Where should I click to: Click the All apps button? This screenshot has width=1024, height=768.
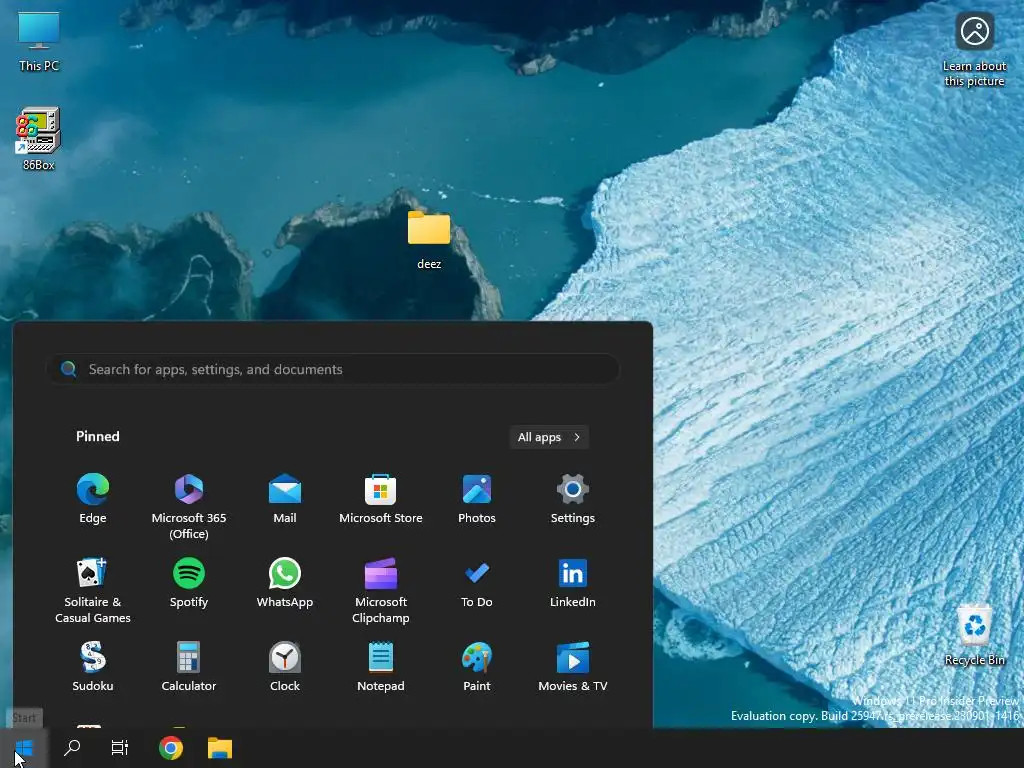click(549, 437)
